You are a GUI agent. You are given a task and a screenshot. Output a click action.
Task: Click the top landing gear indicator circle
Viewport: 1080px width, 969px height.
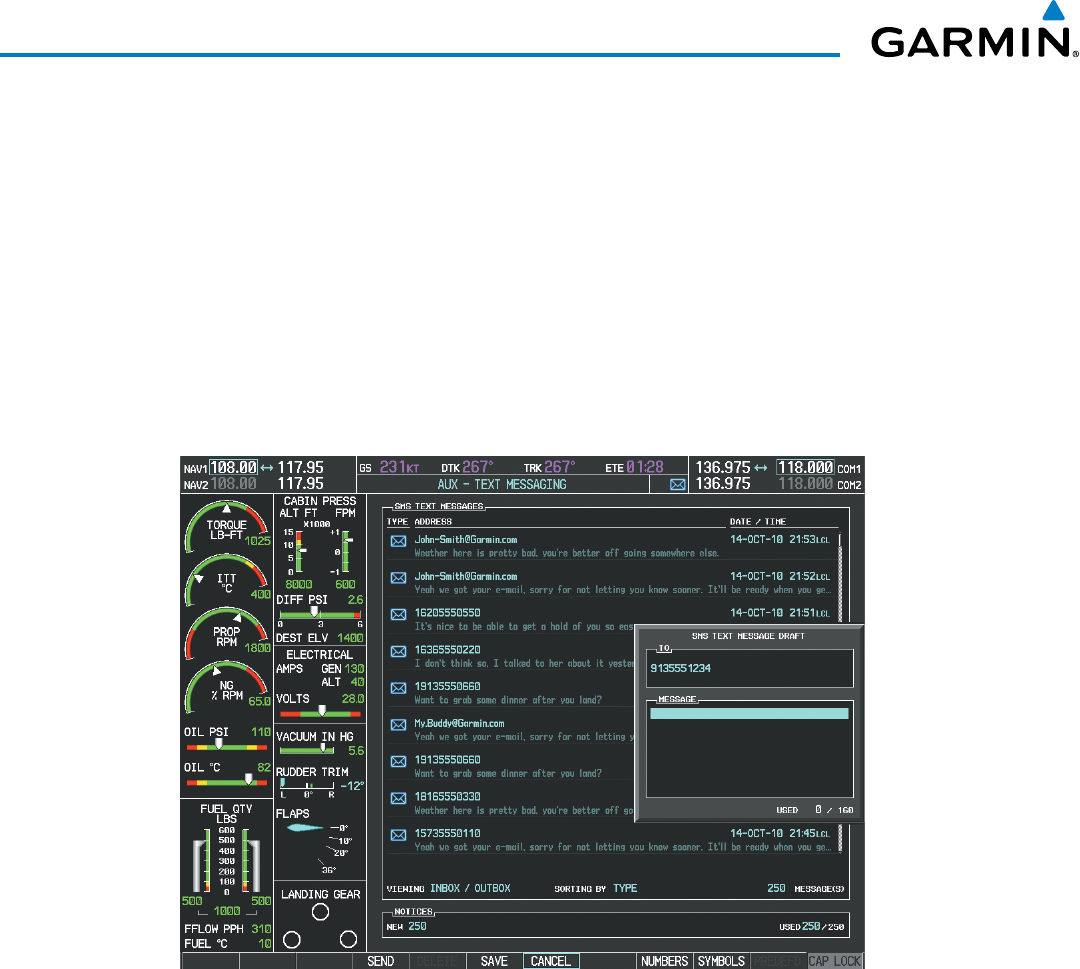(320, 912)
